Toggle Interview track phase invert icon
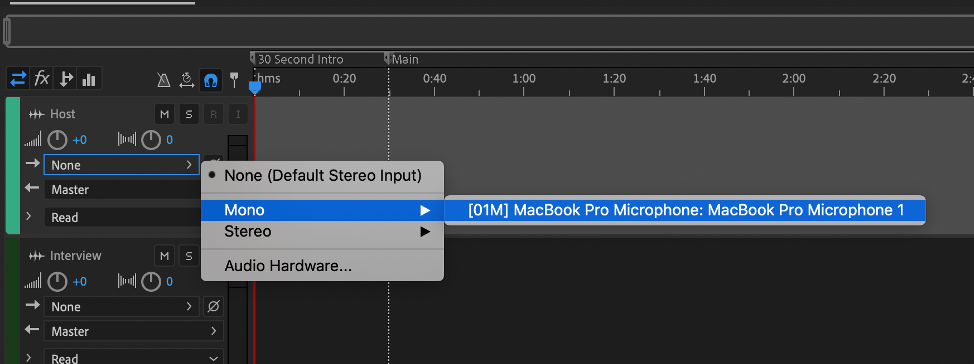Screen dimensions: 974x364 (x=214, y=306)
